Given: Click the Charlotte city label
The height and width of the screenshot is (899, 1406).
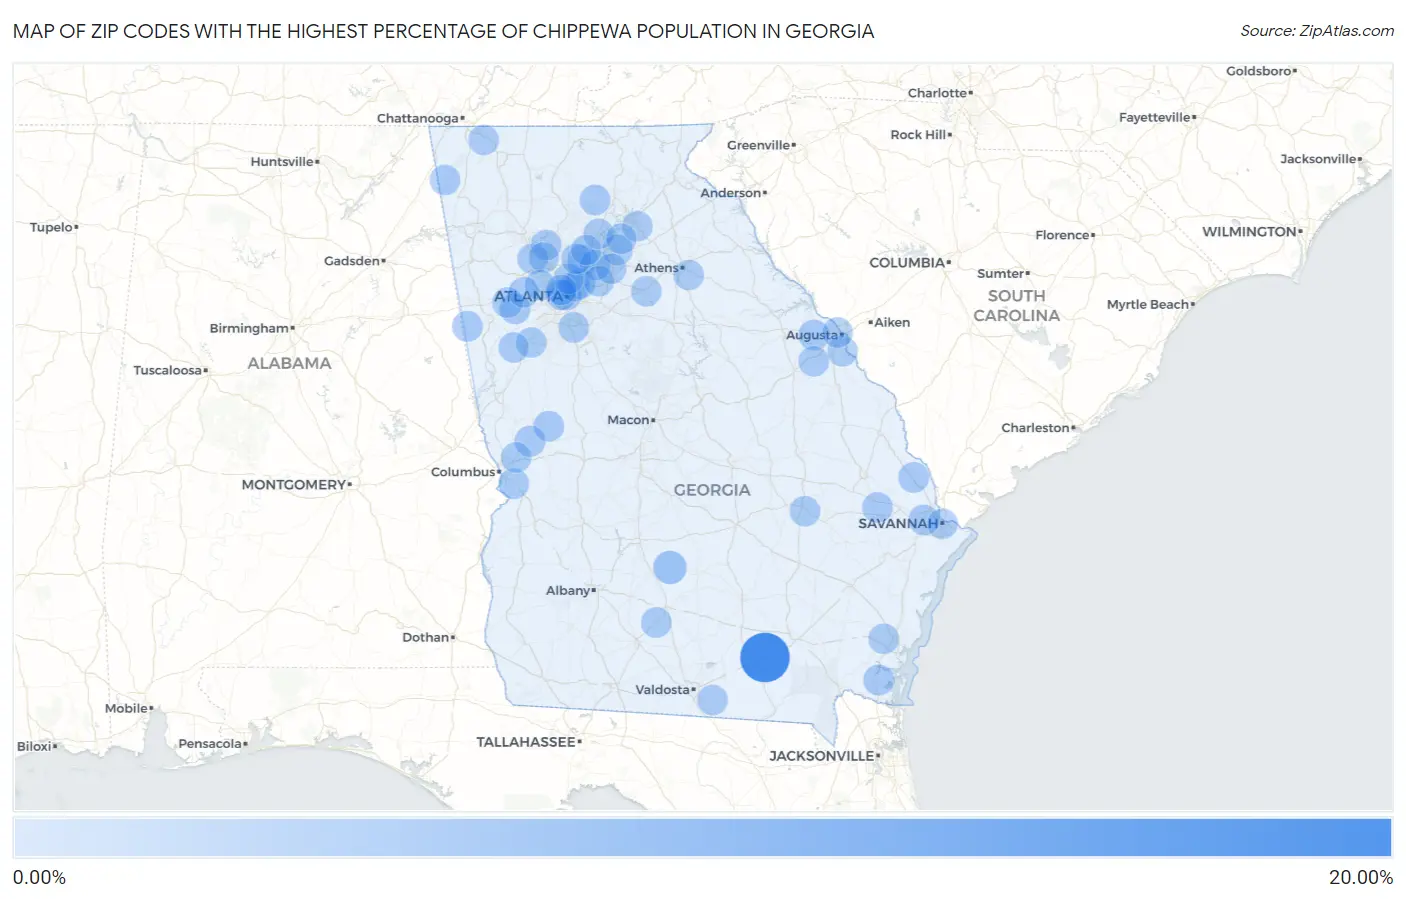Looking at the screenshot, I should [x=937, y=93].
